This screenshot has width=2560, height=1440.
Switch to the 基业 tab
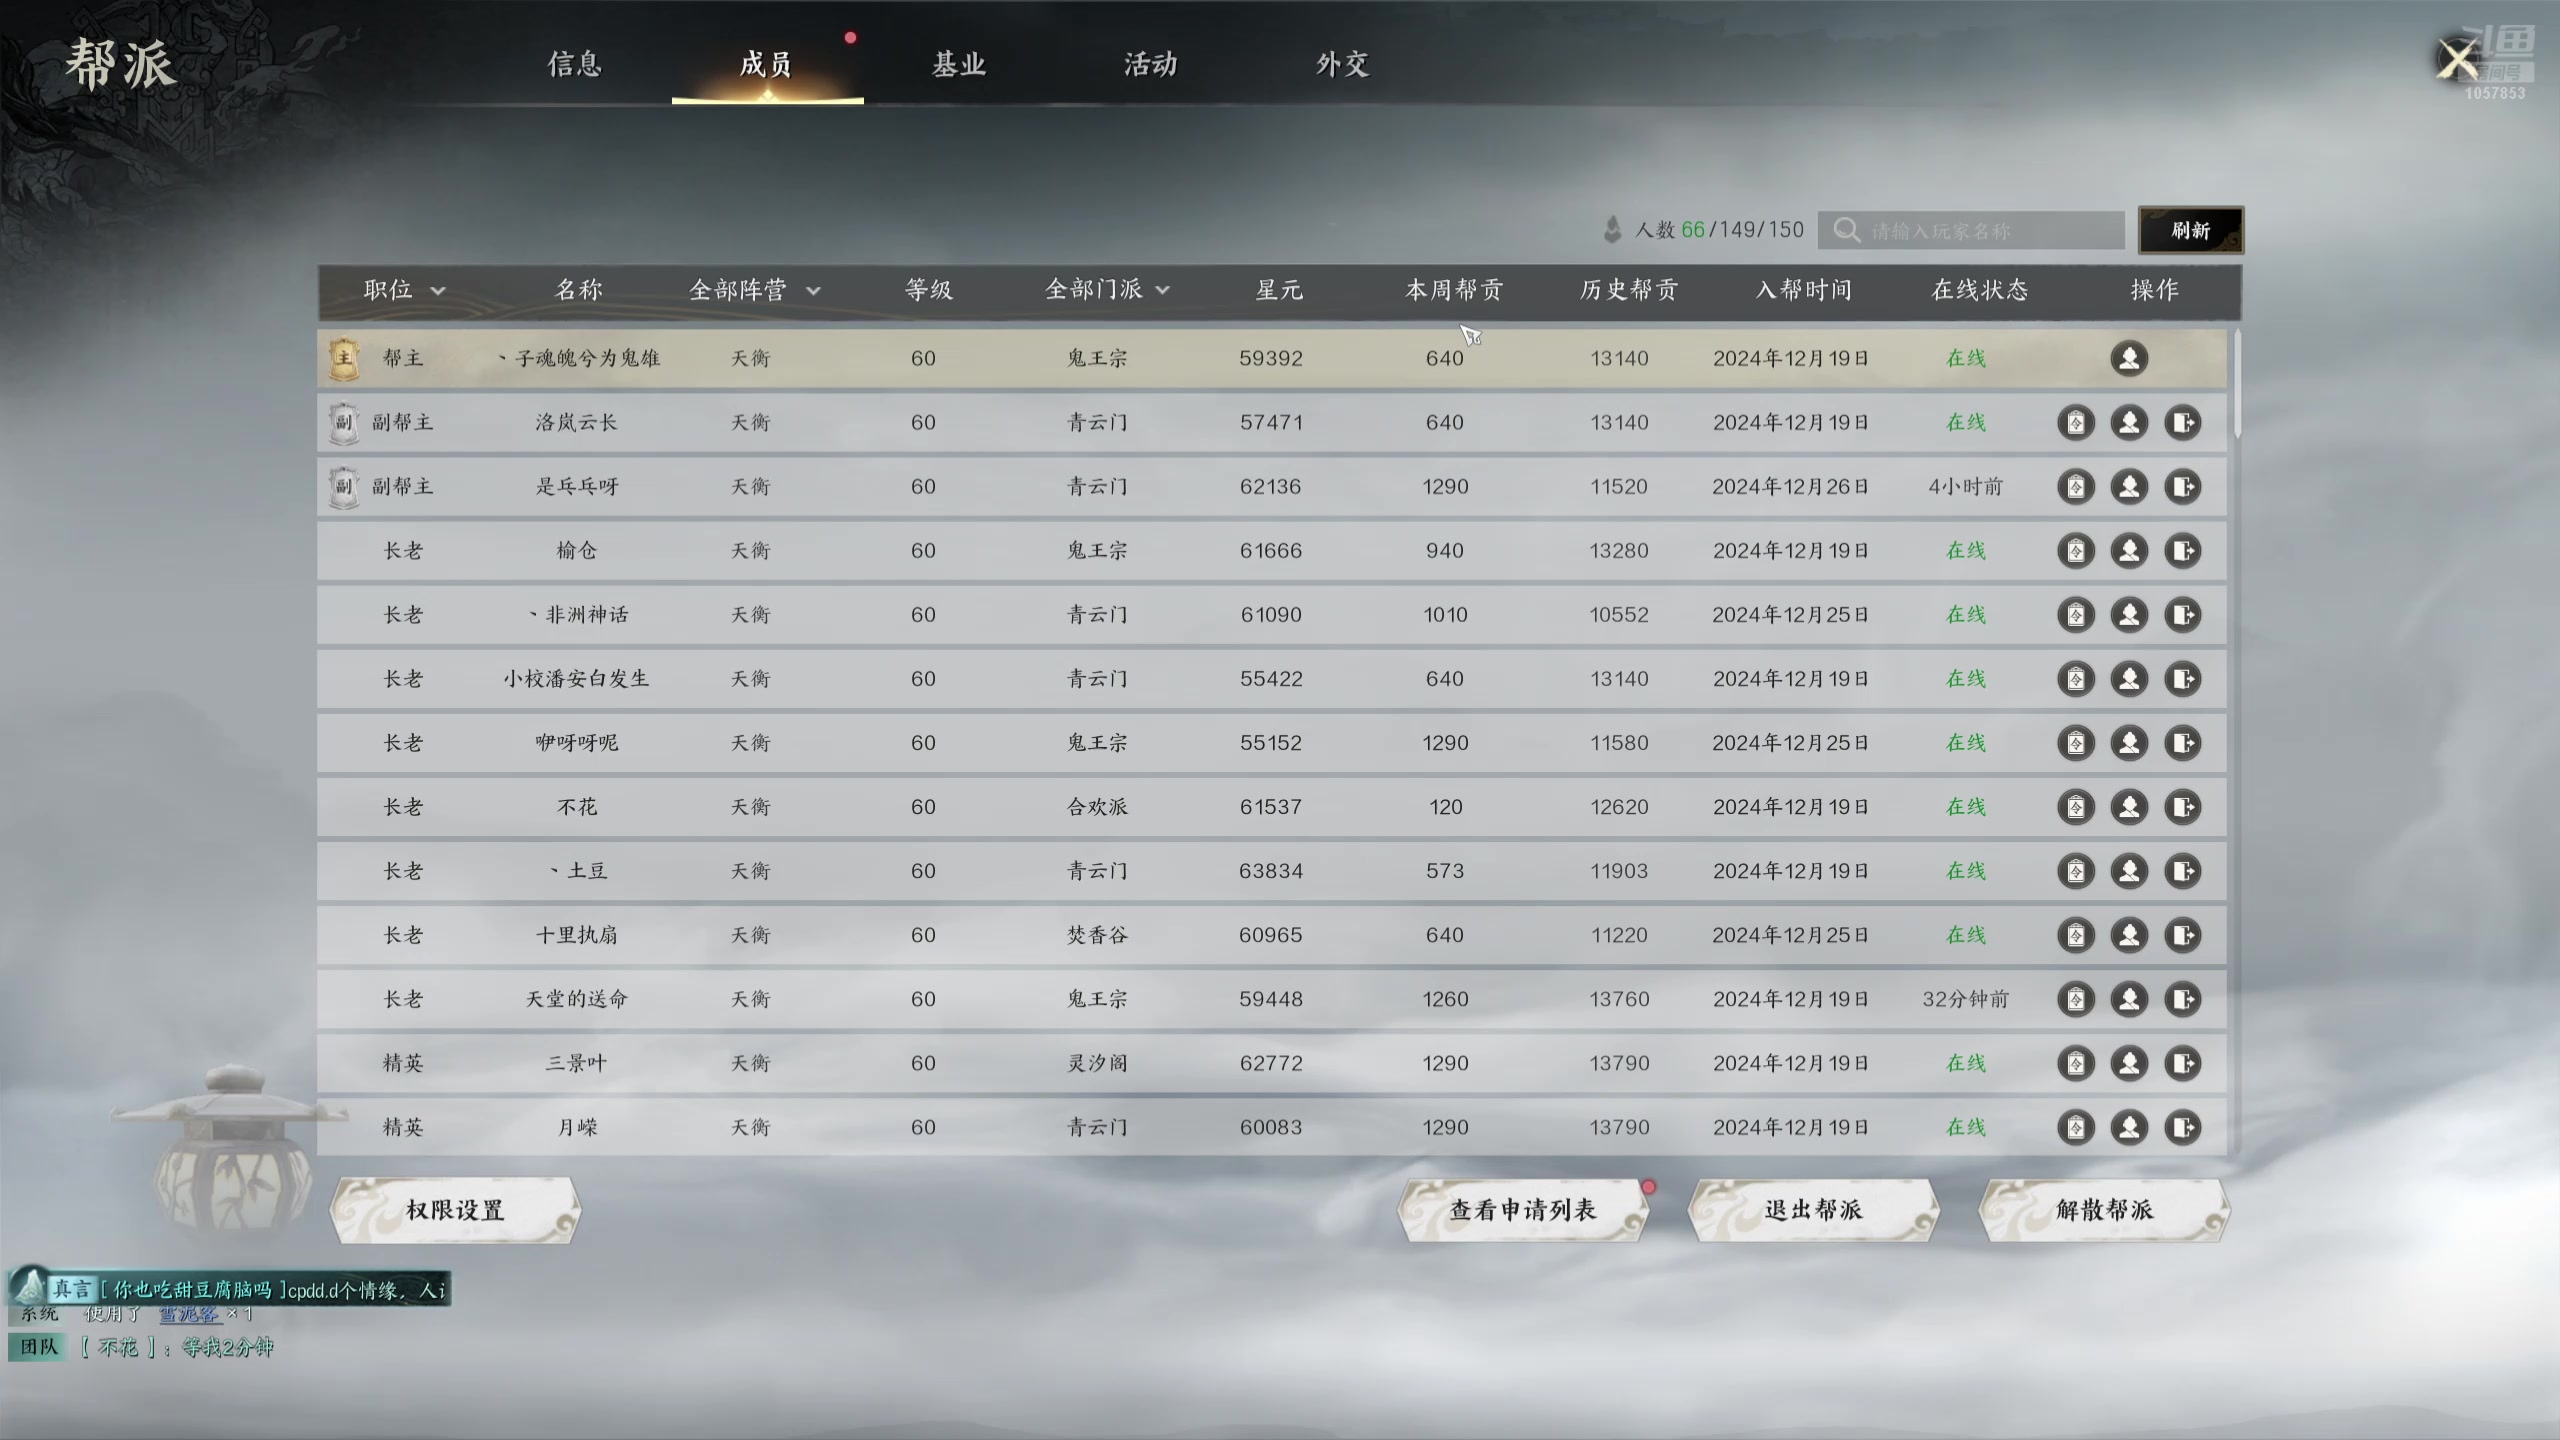pos(959,64)
